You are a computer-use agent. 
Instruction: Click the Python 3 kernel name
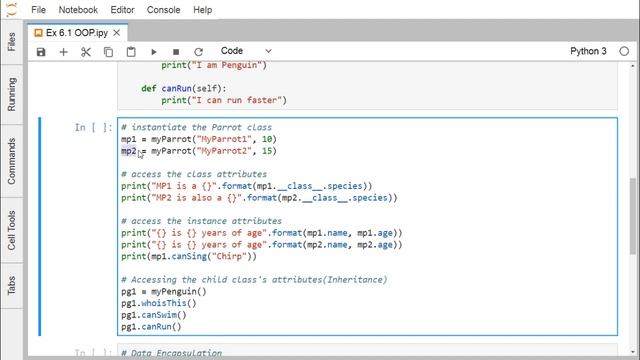588,51
